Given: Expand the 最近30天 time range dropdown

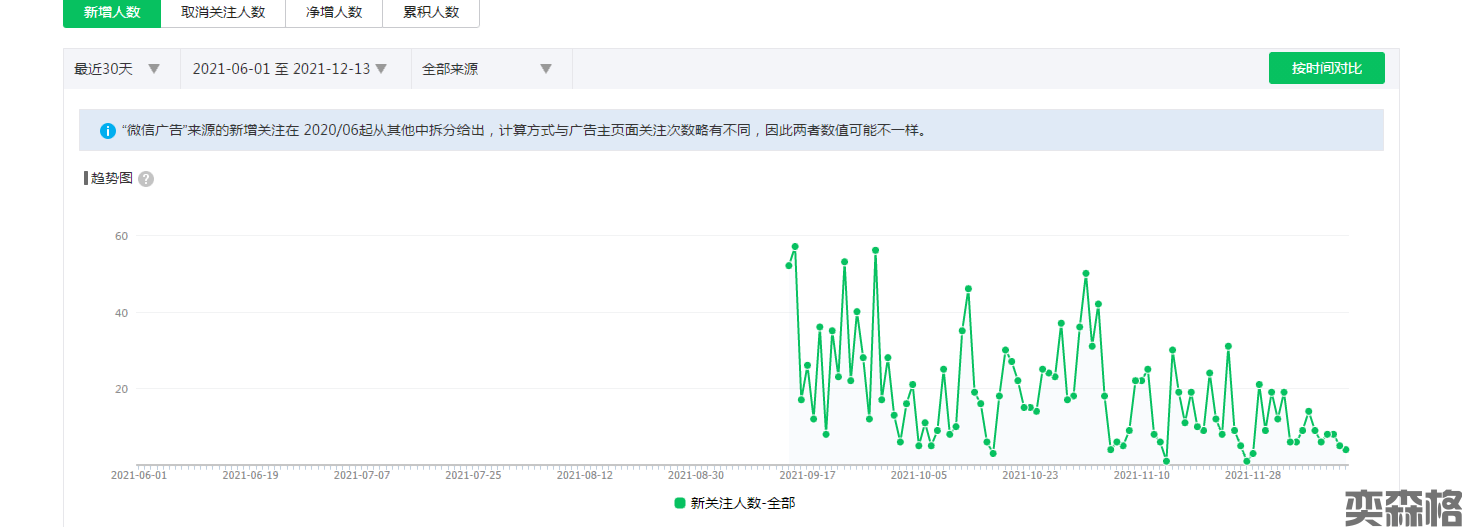Looking at the screenshot, I should tap(117, 69).
